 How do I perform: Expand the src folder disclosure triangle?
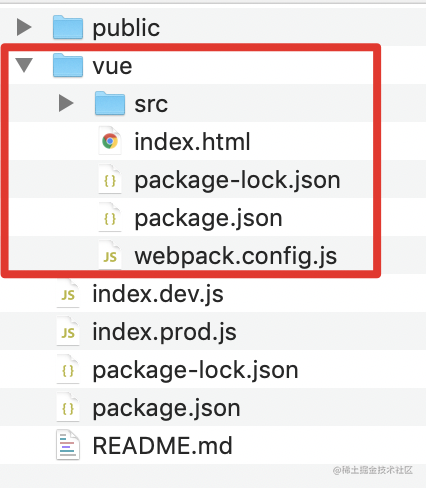click(x=66, y=103)
